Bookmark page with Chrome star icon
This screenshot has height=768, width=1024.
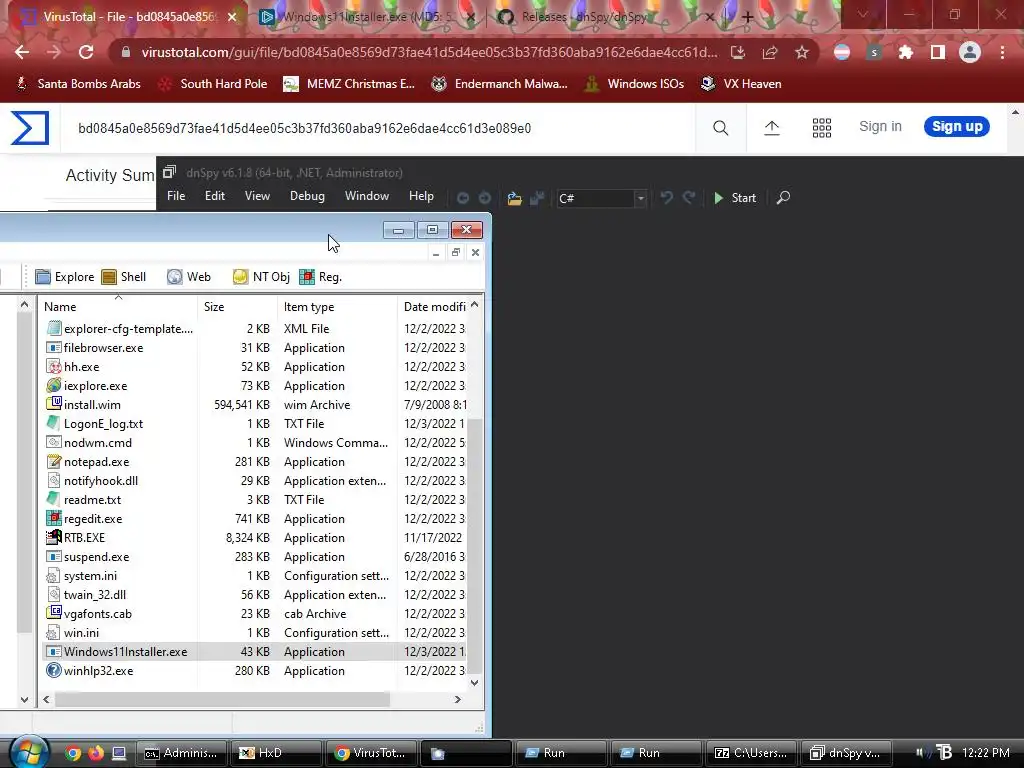point(802,53)
